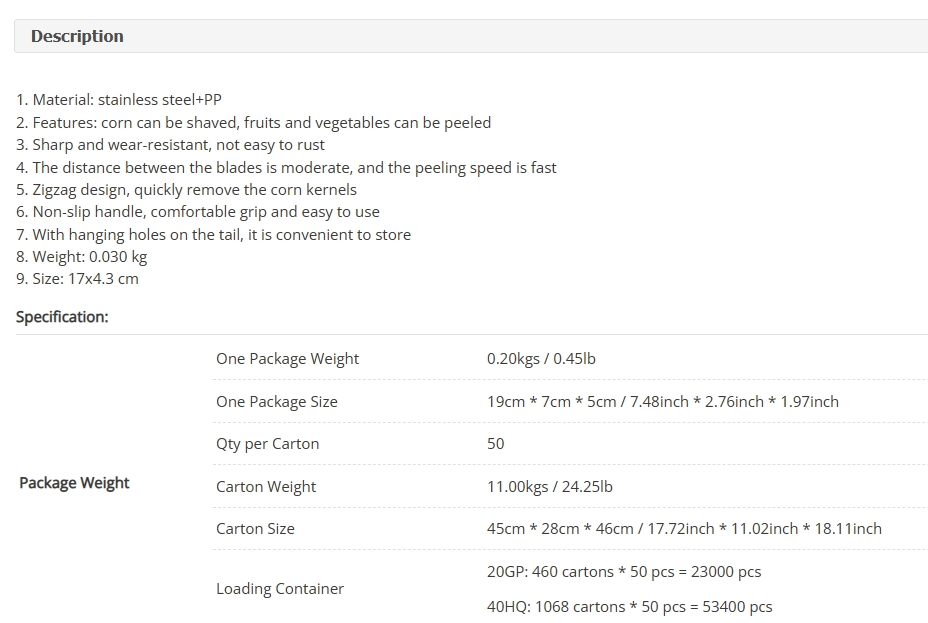Select the 0.20kgs / 0.45lb value
This screenshot has height=623, width=928.
pos(542,359)
